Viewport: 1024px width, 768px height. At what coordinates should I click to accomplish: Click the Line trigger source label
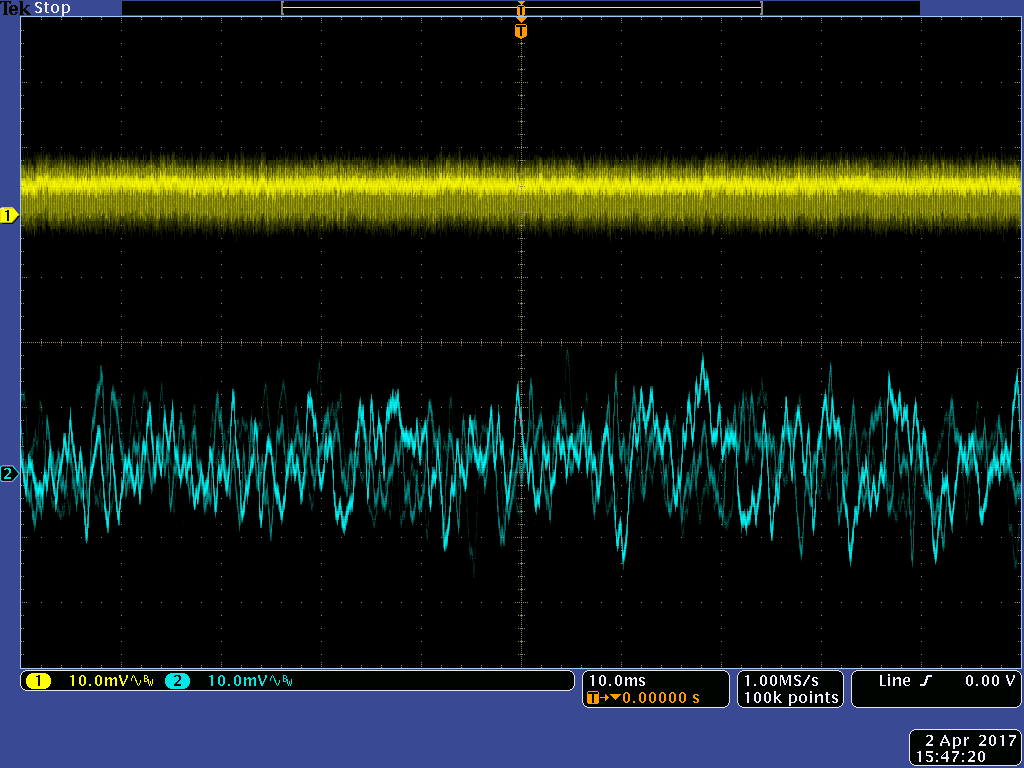click(x=894, y=681)
